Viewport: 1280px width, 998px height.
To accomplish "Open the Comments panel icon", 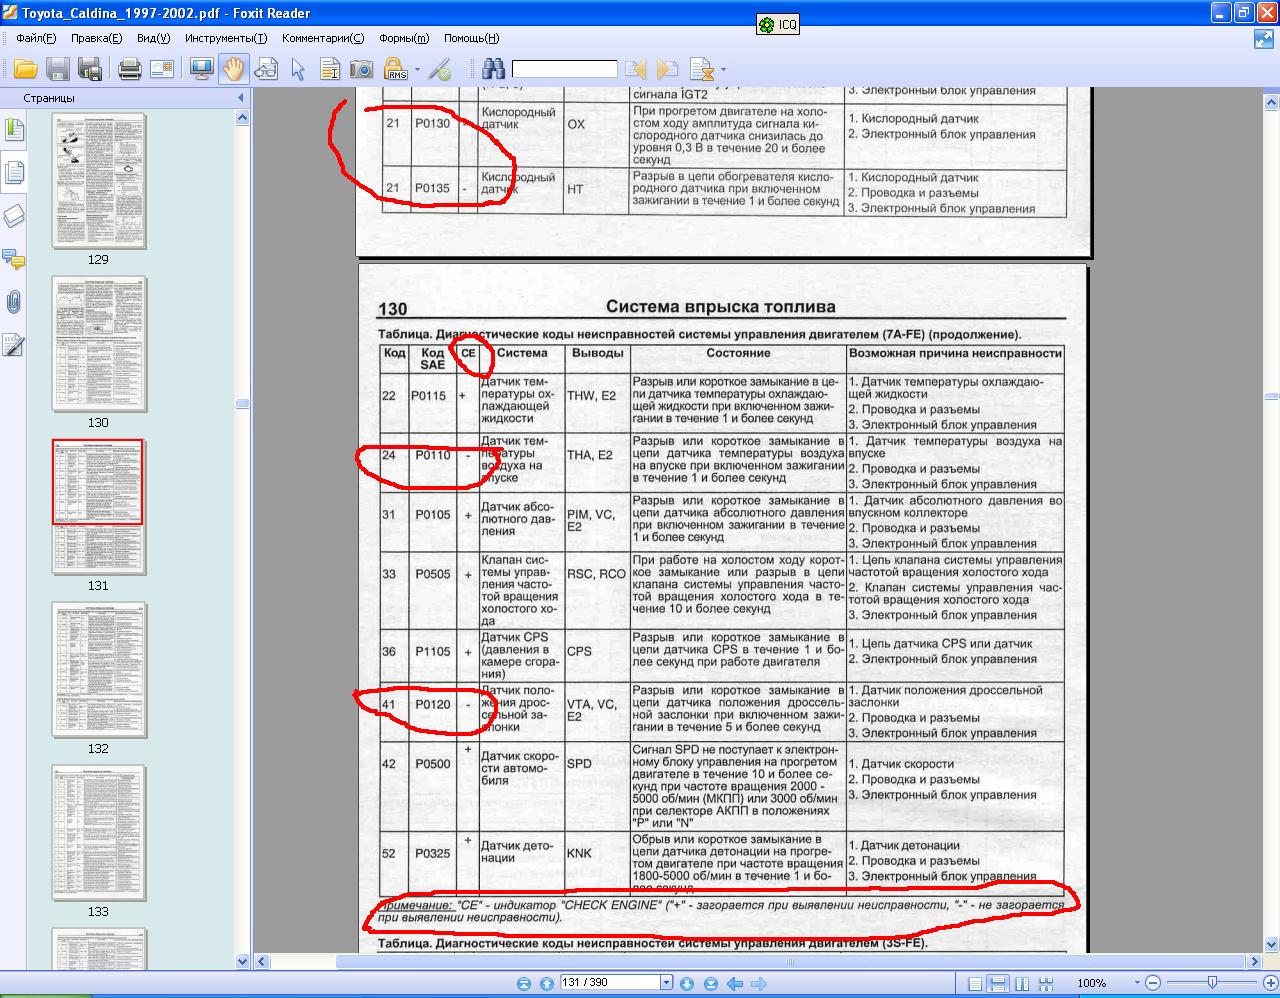I will [x=14, y=259].
